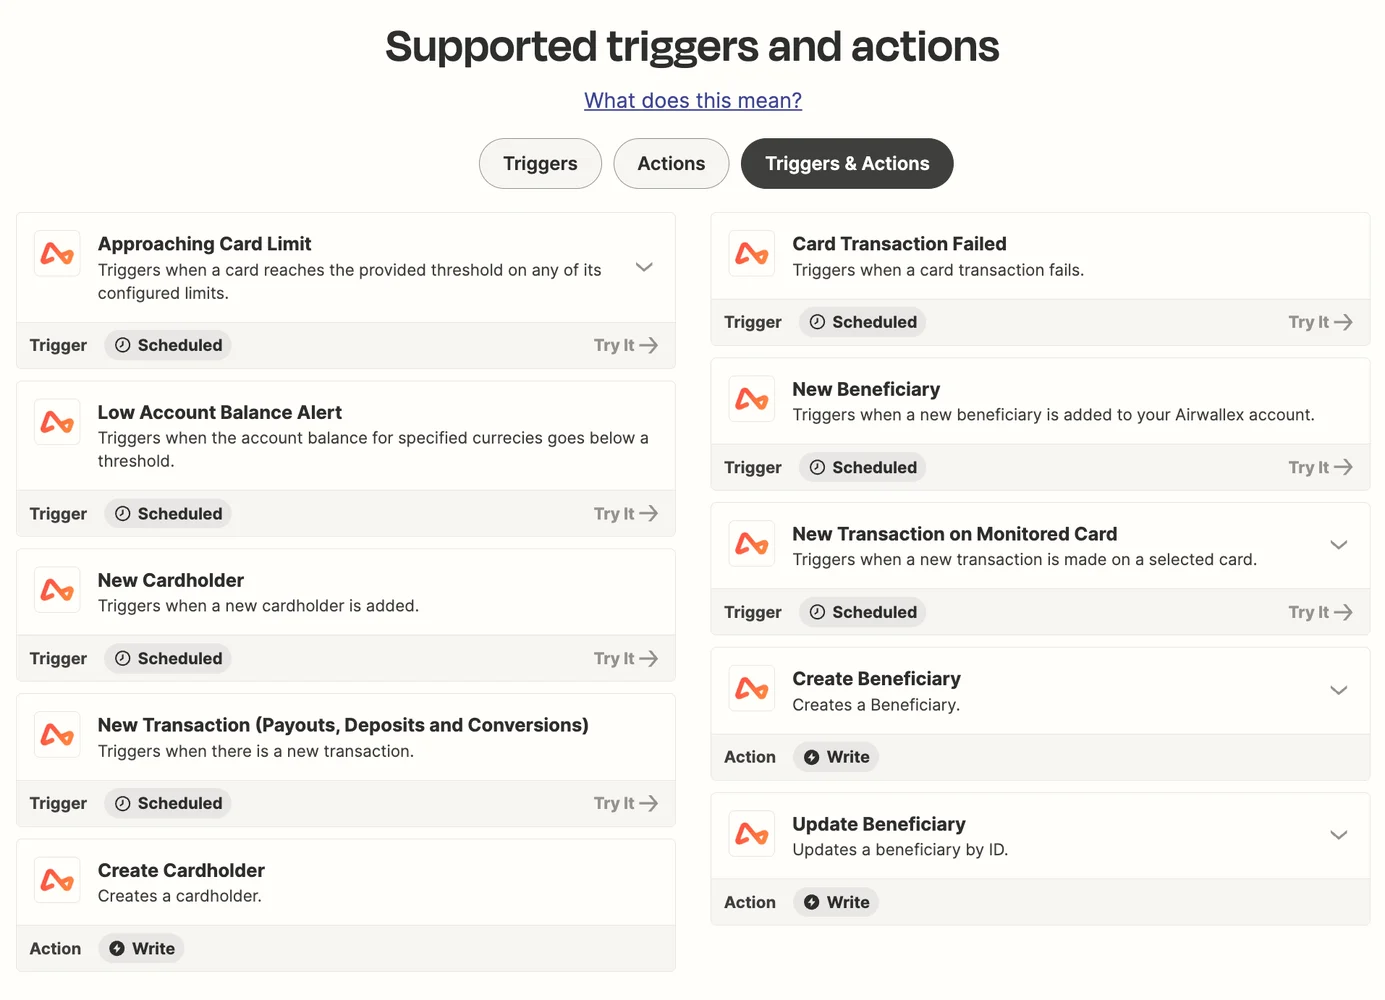This screenshot has height=1000, width=1385.
Task: Click Try It on Card Transaction Failed
Action: [x=1320, y=322]
